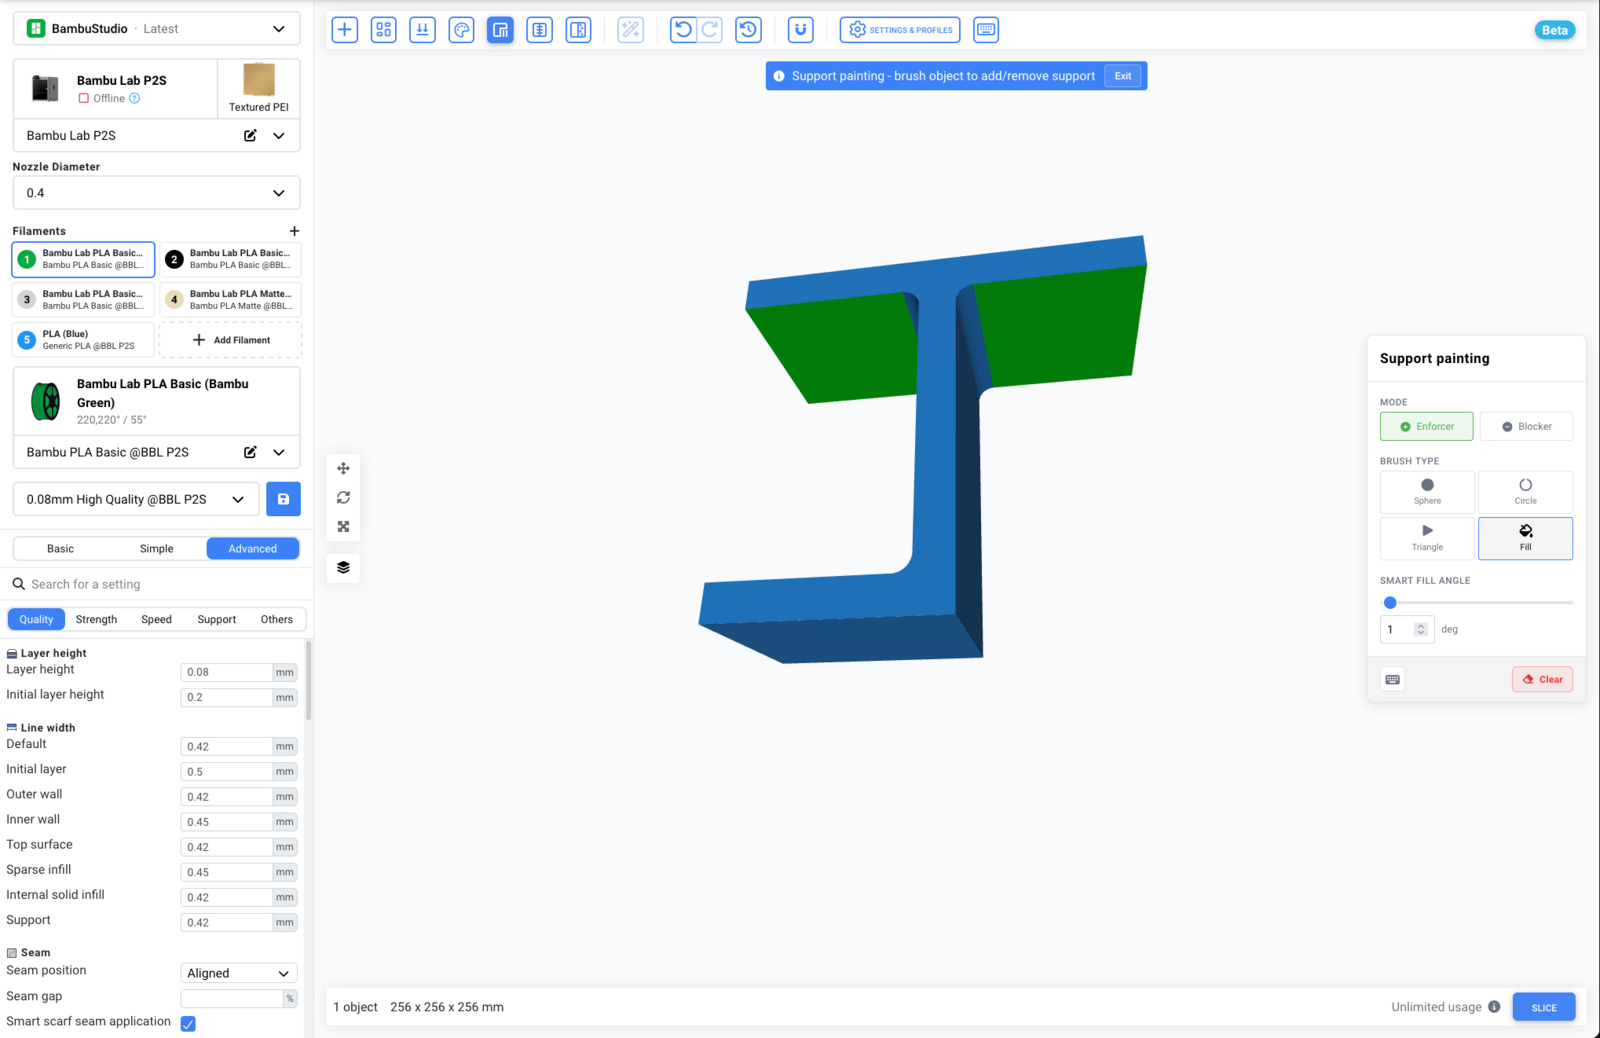Click the Layer height value field
The image size is (1600, 1038).
[x=227, y=672]
